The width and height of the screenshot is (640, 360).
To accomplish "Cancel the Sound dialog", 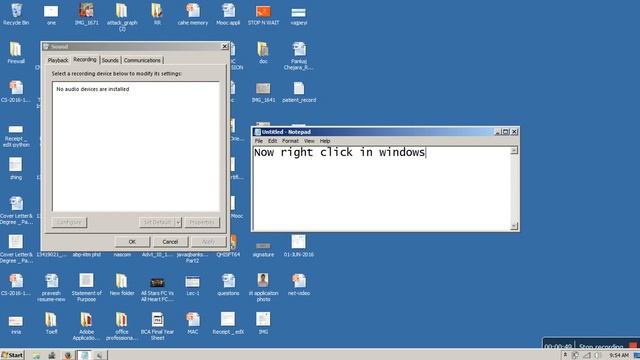I will click(x=170, y=242).
